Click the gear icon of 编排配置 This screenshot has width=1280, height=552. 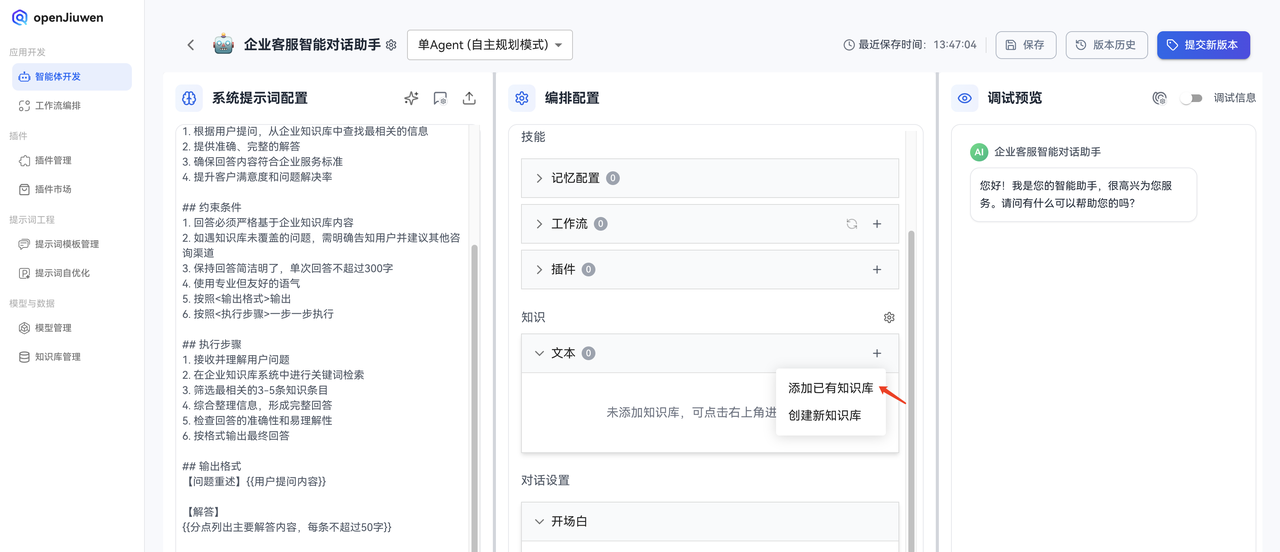coord(521,98)
